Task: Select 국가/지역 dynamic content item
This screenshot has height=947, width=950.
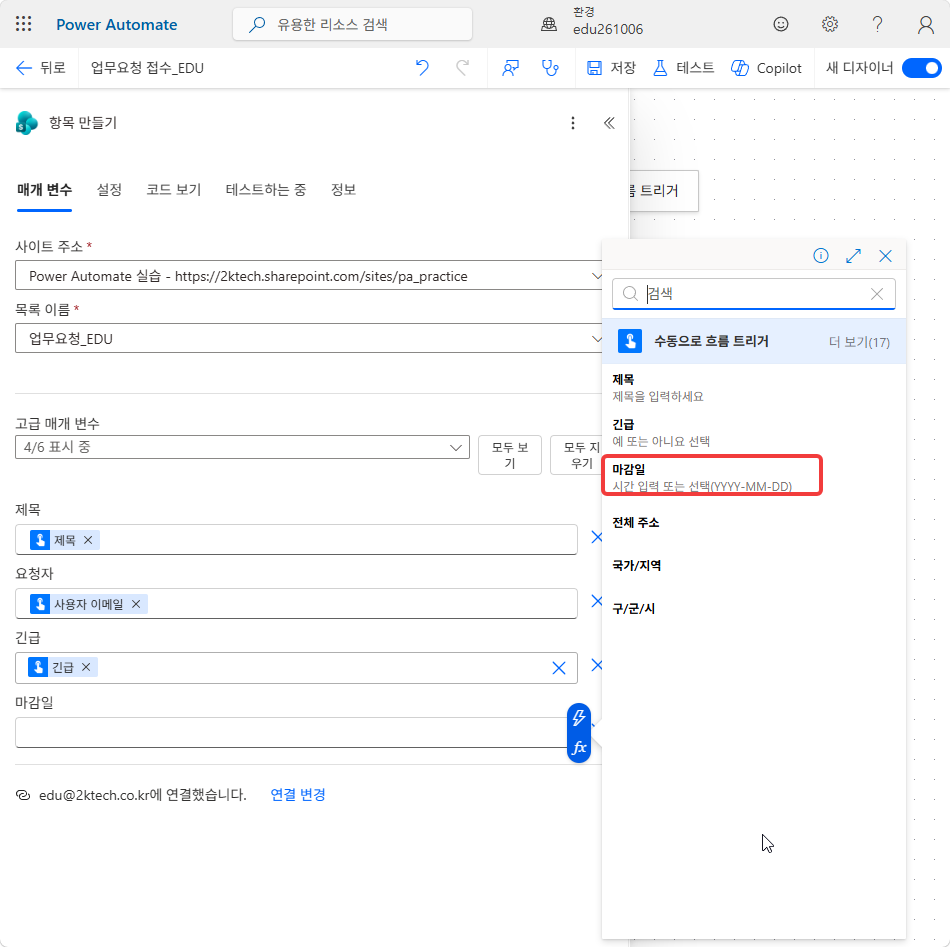Action: pyautogui.click(x=753, y=566)
